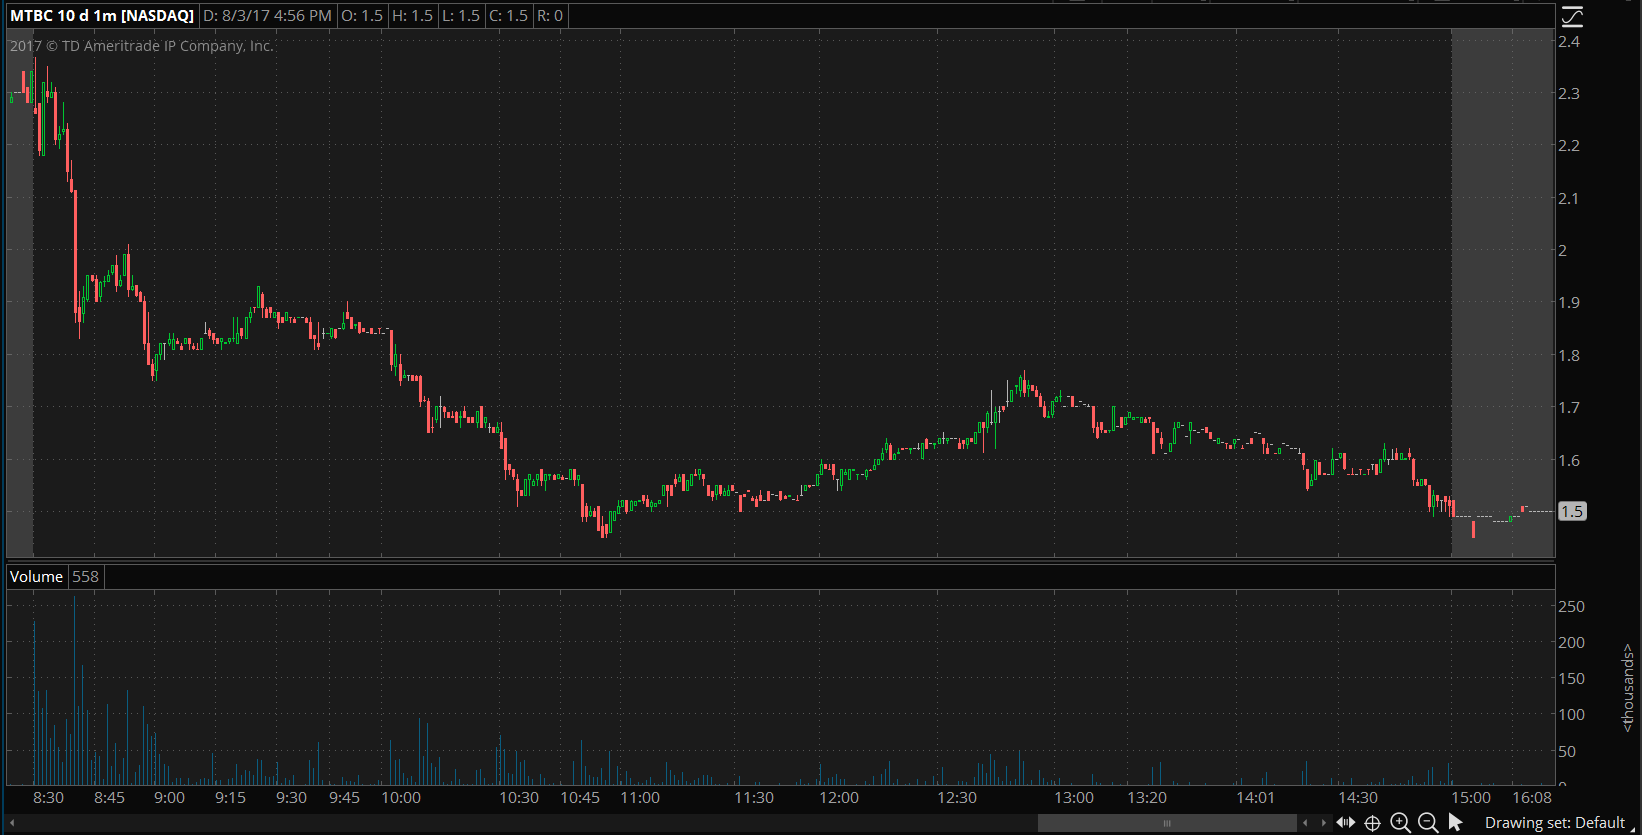The width and height of the screenshot is (1642, 835).
Task: Click the 16:08 time axis label
Action: [1532, 797]
